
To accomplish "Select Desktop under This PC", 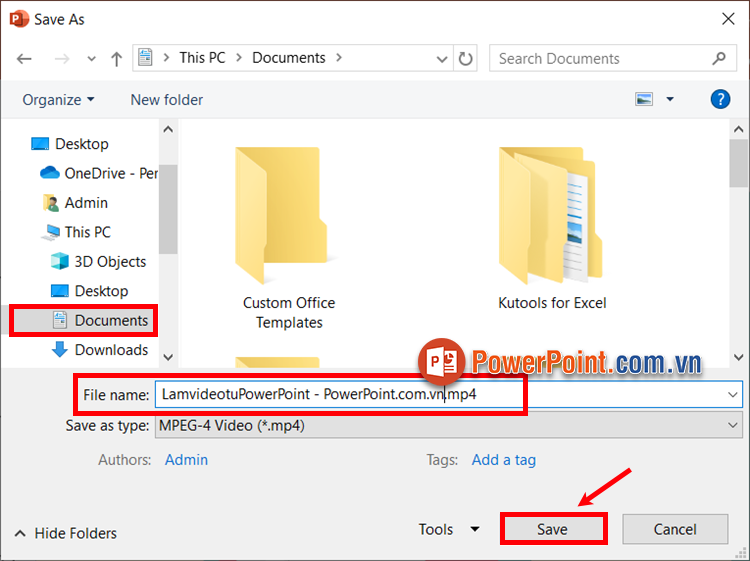I will pos(89,291).
